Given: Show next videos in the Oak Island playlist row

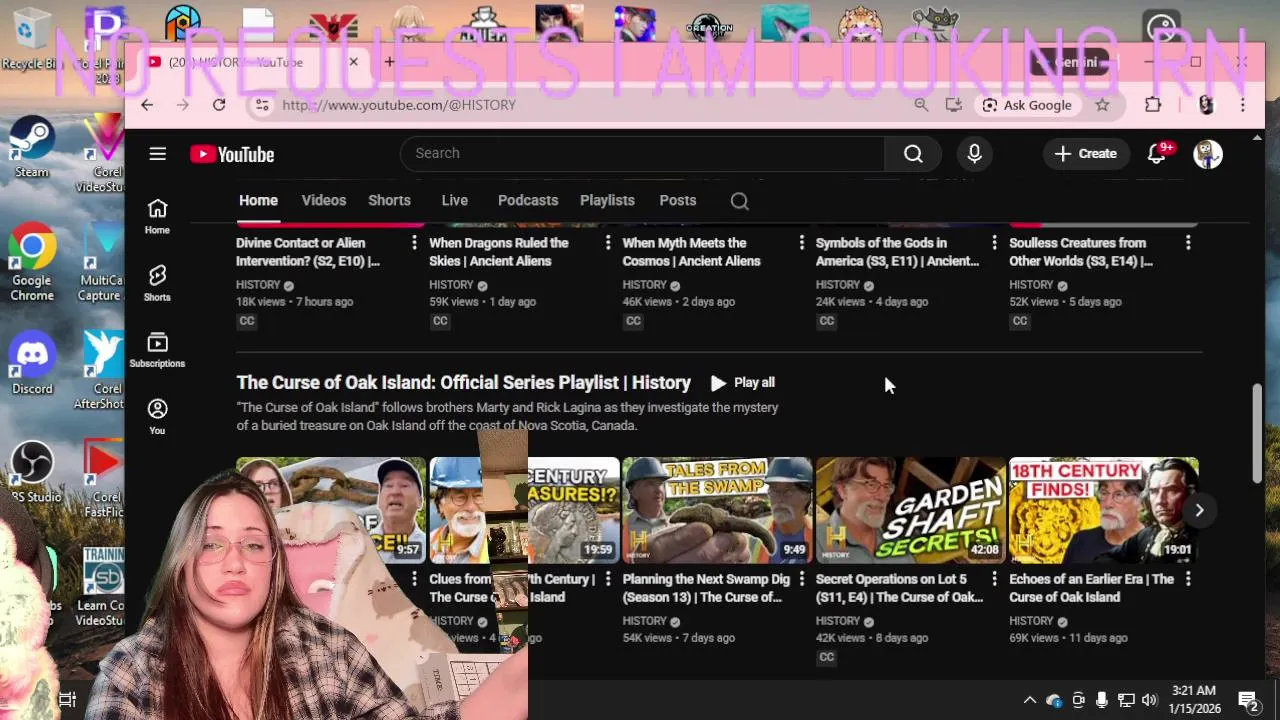Looking at the screenshot, I should (x=1199, y=510).
